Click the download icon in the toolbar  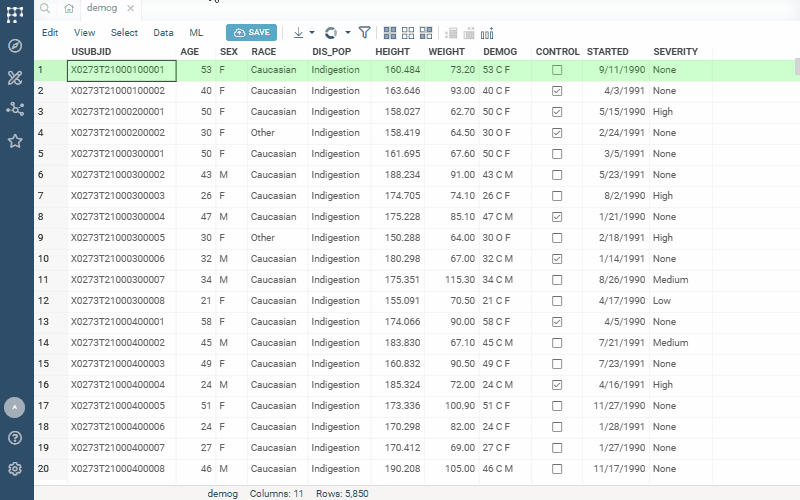pyautogui.click(x=298, y=33)
